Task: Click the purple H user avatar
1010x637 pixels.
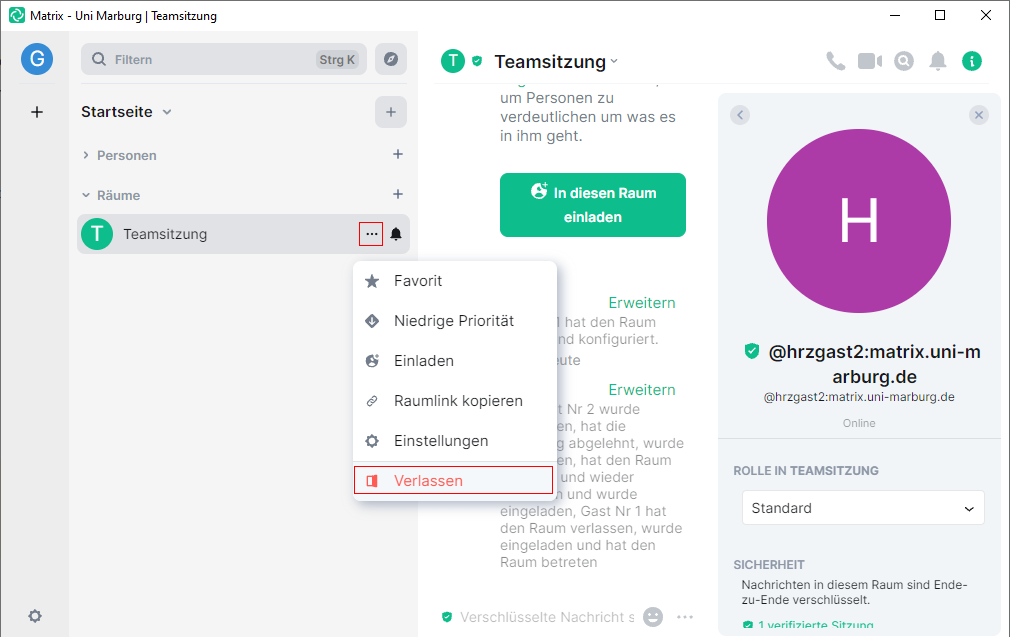Action: click(x=859, y=221)
